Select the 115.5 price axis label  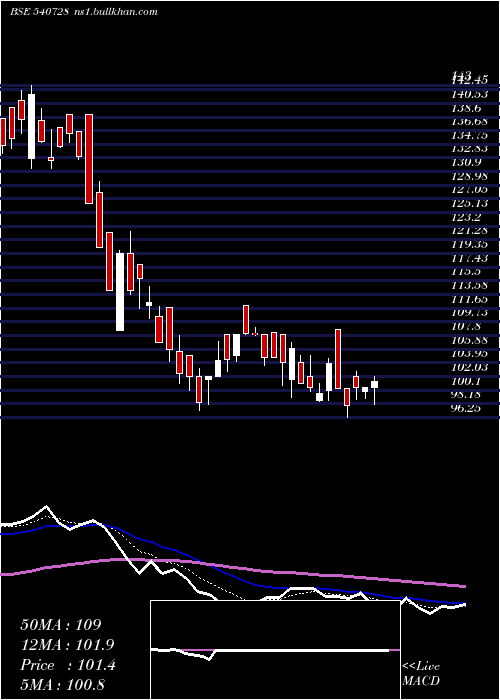pos(465,272)
